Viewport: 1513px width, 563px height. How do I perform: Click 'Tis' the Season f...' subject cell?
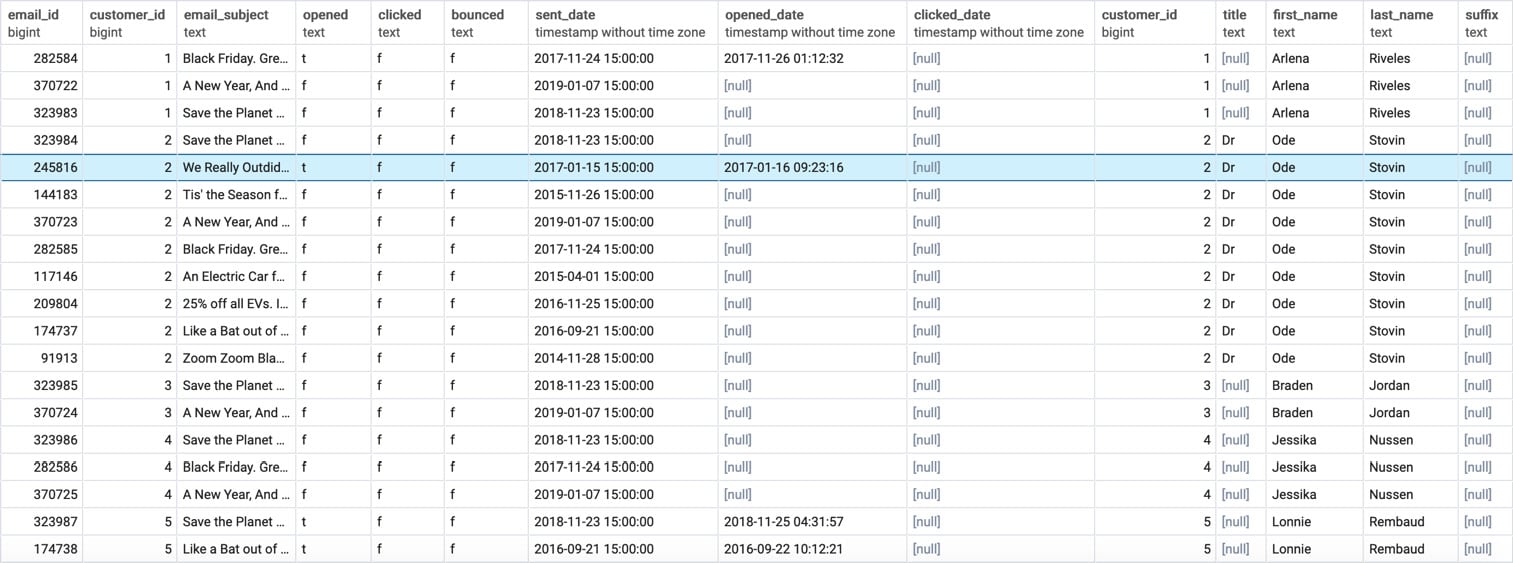[236, 195]
